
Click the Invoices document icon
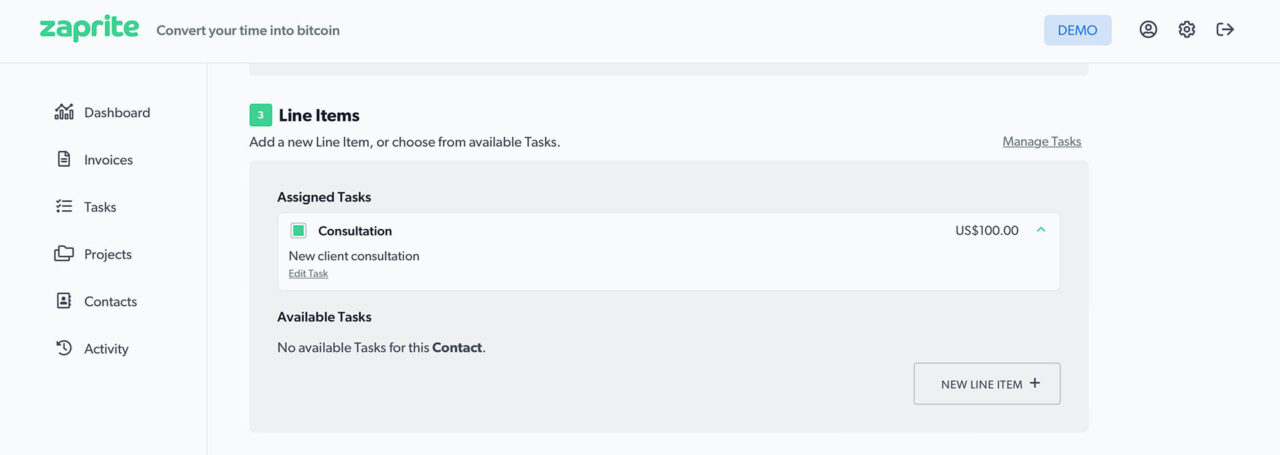(64, 159)
